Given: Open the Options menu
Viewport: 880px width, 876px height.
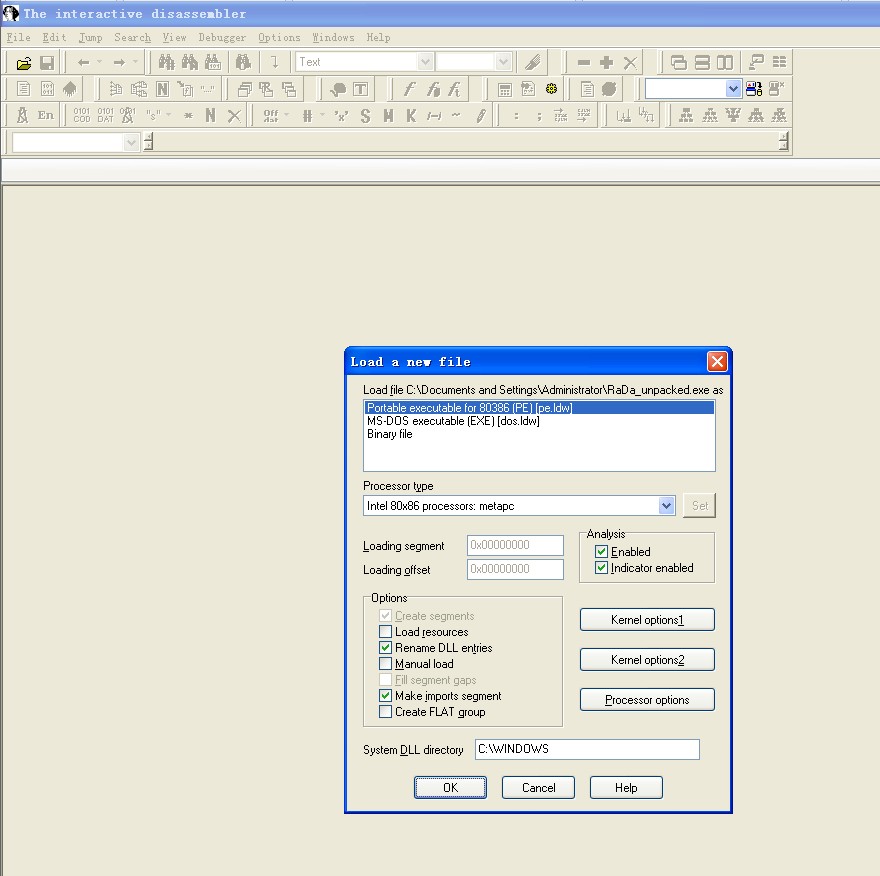Looking at the screenshot, I should pos(279,38).
